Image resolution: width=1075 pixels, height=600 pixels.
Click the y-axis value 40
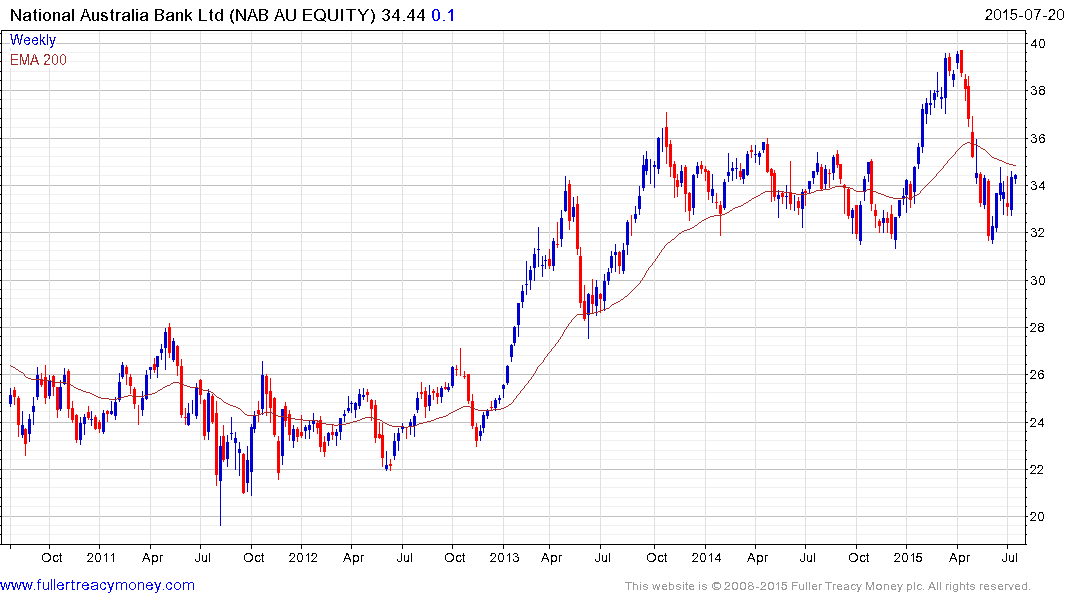[1037, 44]
